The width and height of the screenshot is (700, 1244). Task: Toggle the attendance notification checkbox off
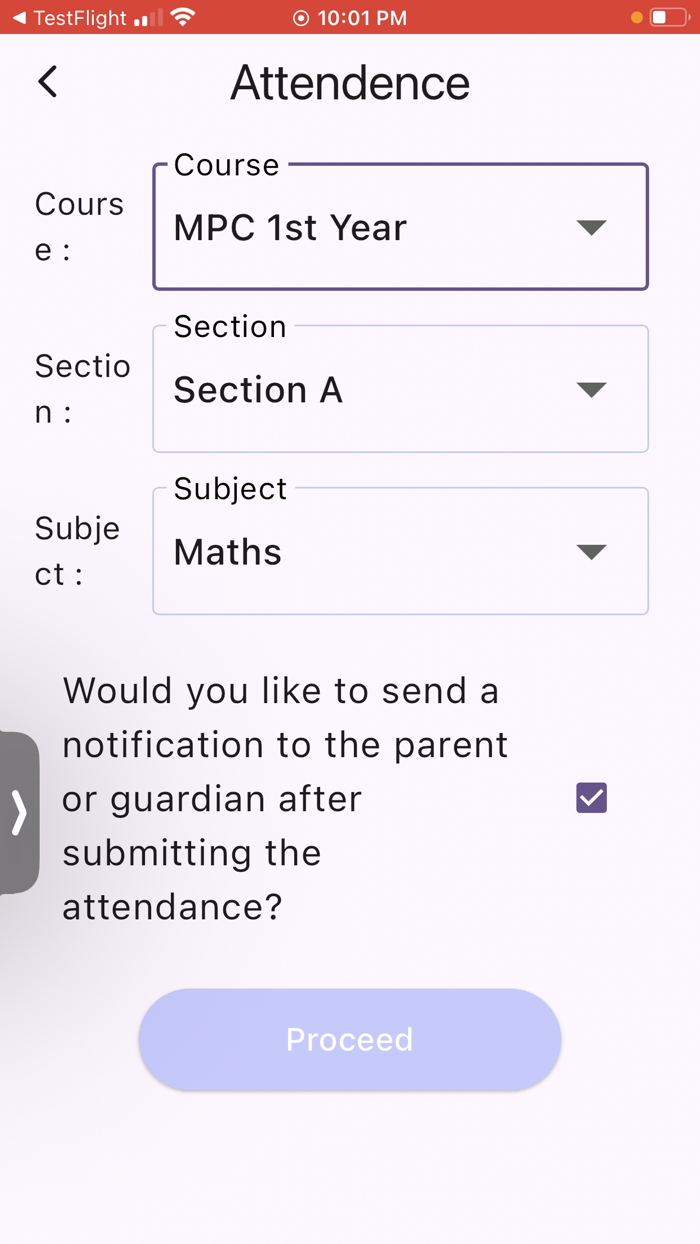[x=591, y=797]
